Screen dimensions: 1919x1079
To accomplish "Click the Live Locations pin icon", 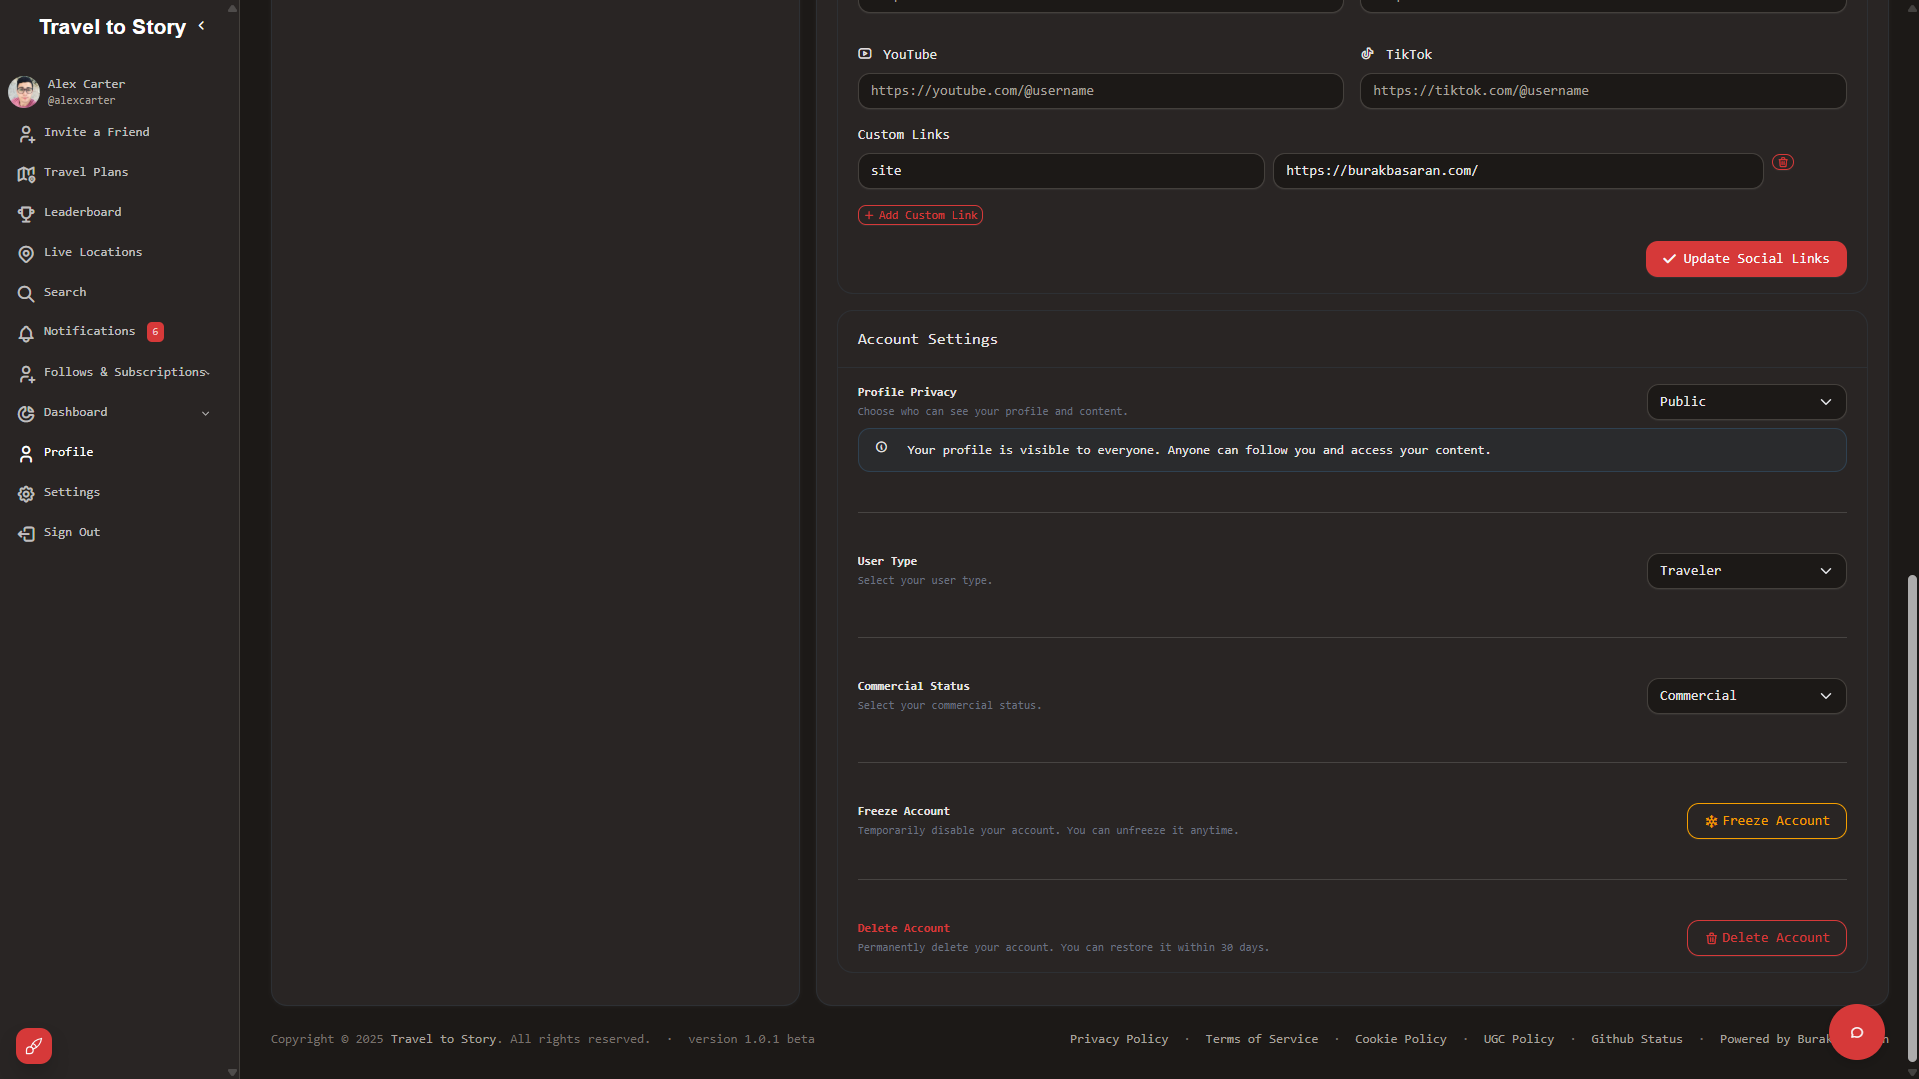I will tap(26, 253).
